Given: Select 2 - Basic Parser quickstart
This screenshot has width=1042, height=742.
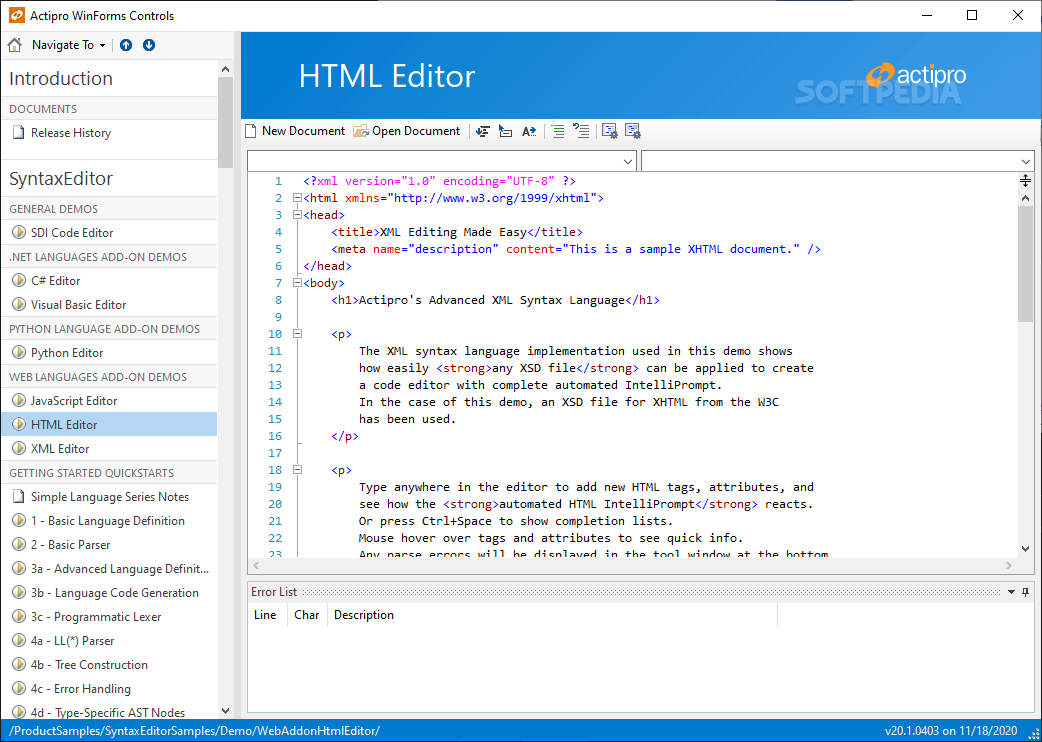Looking at the screenshot, I should [x=109, y=545].
